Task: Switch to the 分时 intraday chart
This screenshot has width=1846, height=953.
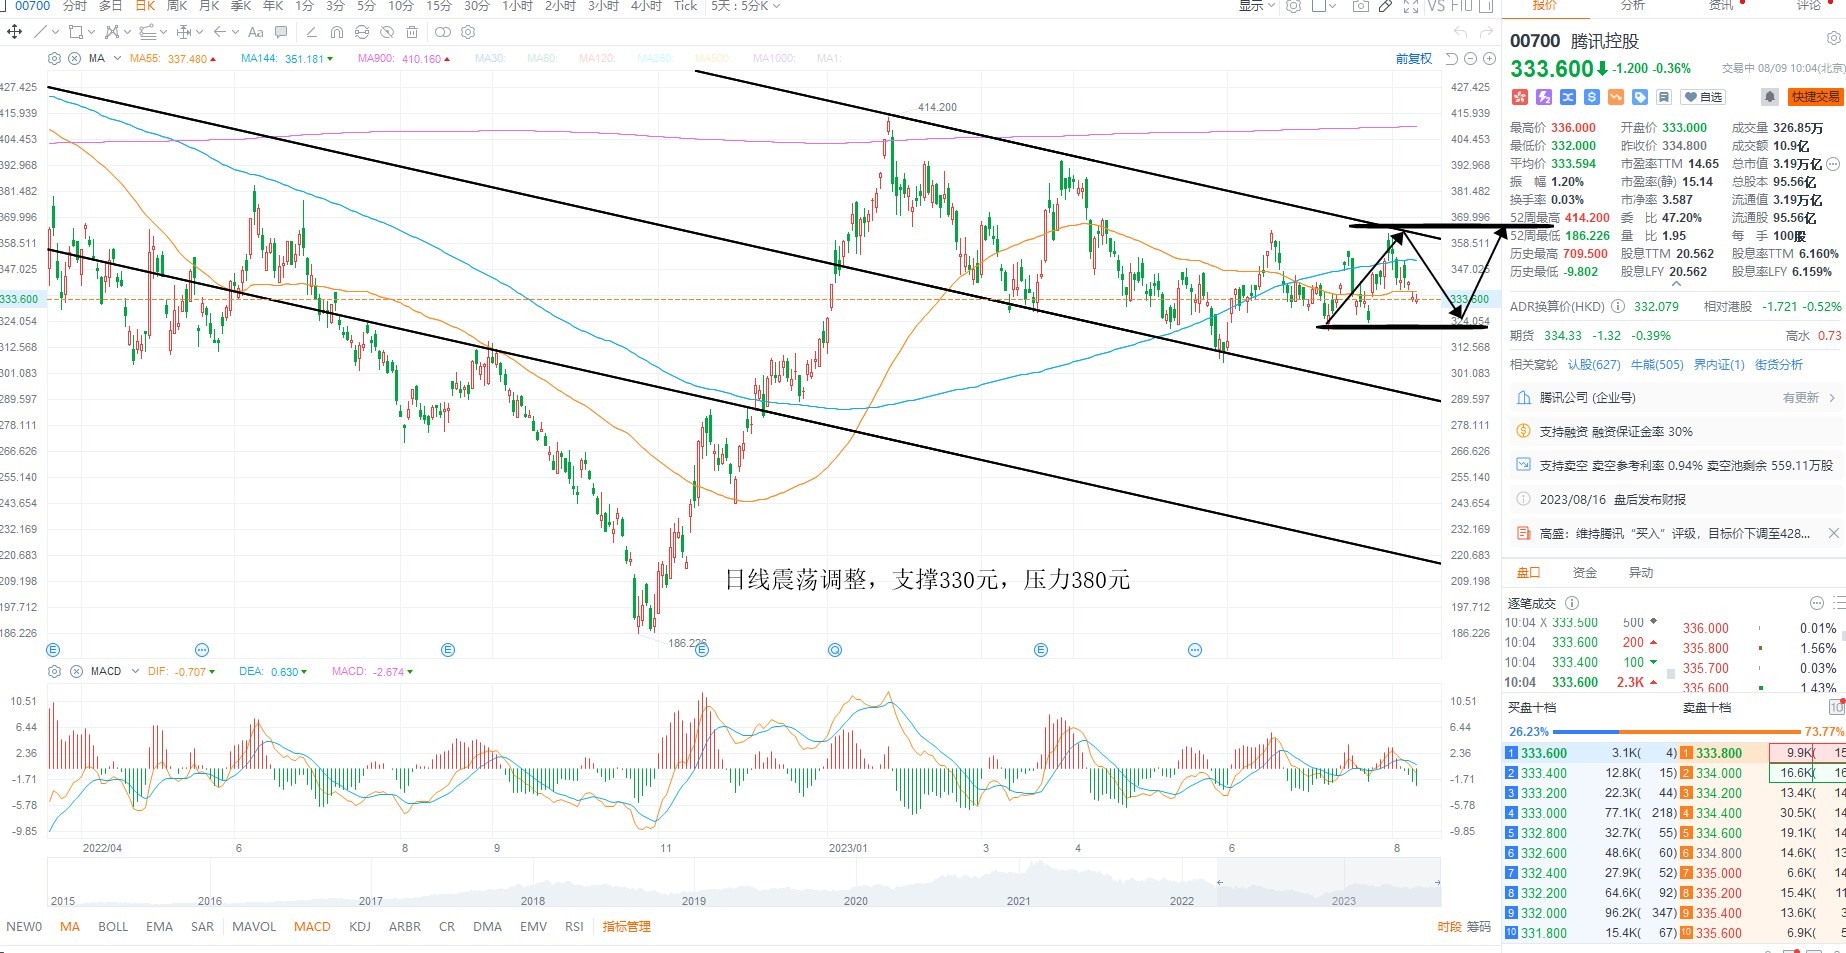Action: (x=75, y=6)
